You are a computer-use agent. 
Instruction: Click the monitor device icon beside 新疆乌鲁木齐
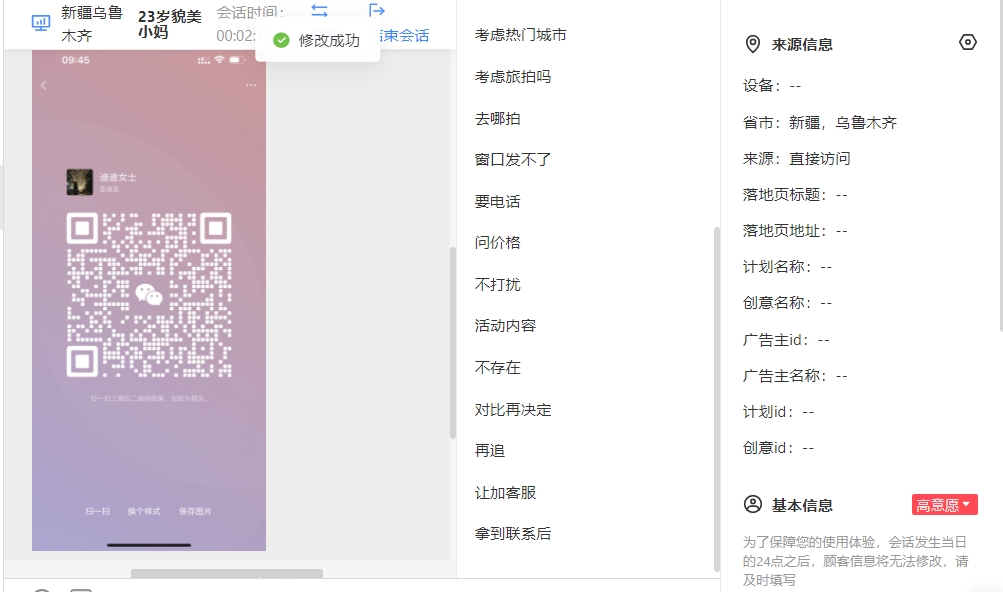click(41, 24)
